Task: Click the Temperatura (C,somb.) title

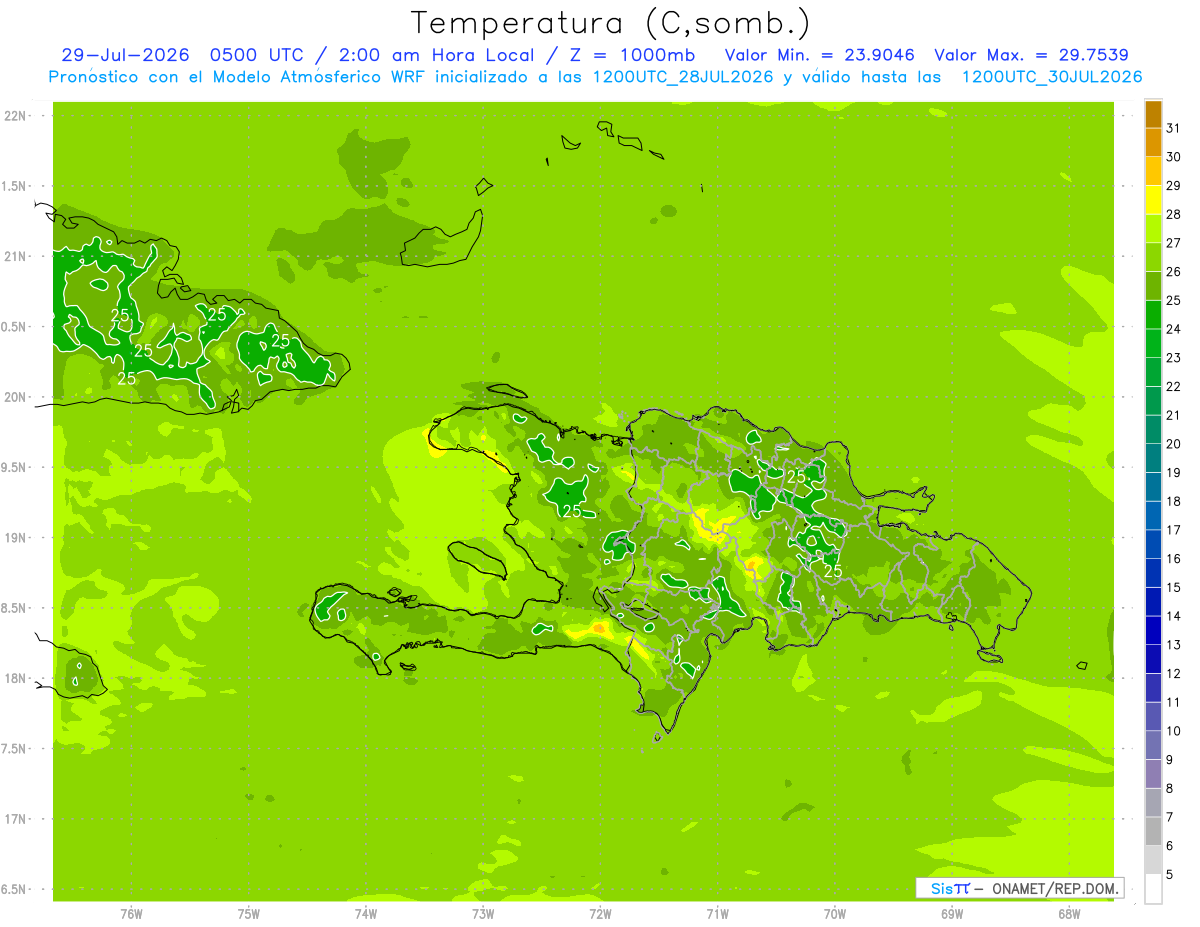Action: (611, 23)
